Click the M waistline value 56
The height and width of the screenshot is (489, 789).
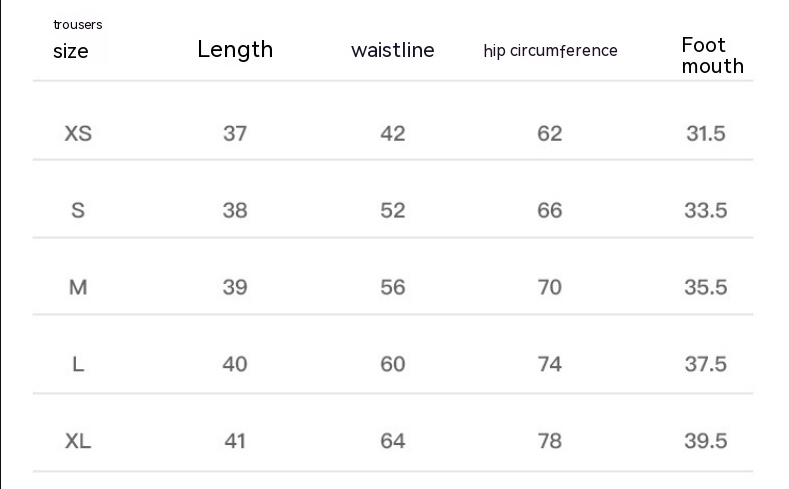pos(393,287)
